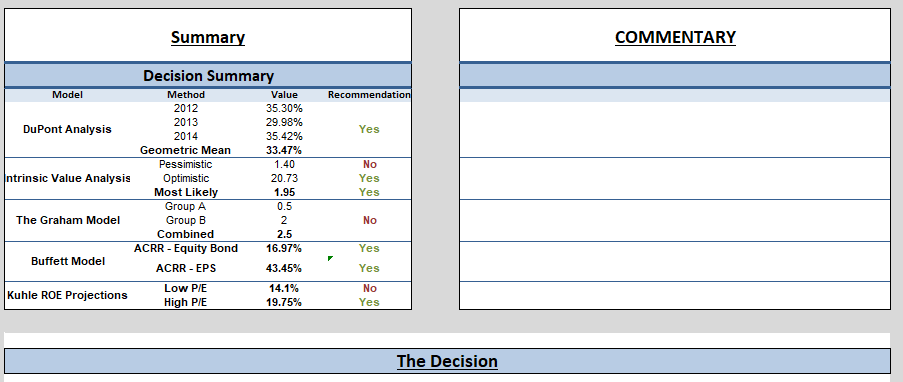Screen dimensions: 903x382
Task: Select the Low P/E value 14.1%
Action: [284, 288]
